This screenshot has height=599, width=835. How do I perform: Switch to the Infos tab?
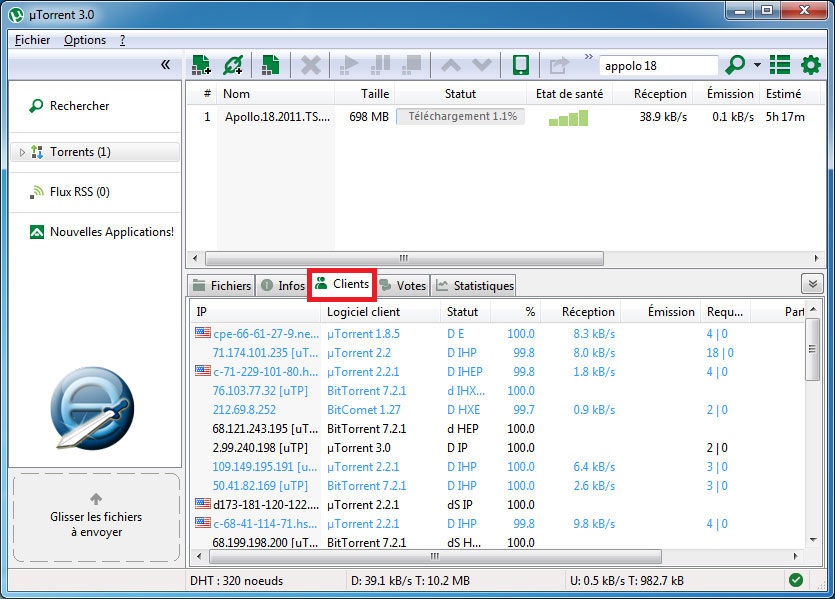click(282, 286)
